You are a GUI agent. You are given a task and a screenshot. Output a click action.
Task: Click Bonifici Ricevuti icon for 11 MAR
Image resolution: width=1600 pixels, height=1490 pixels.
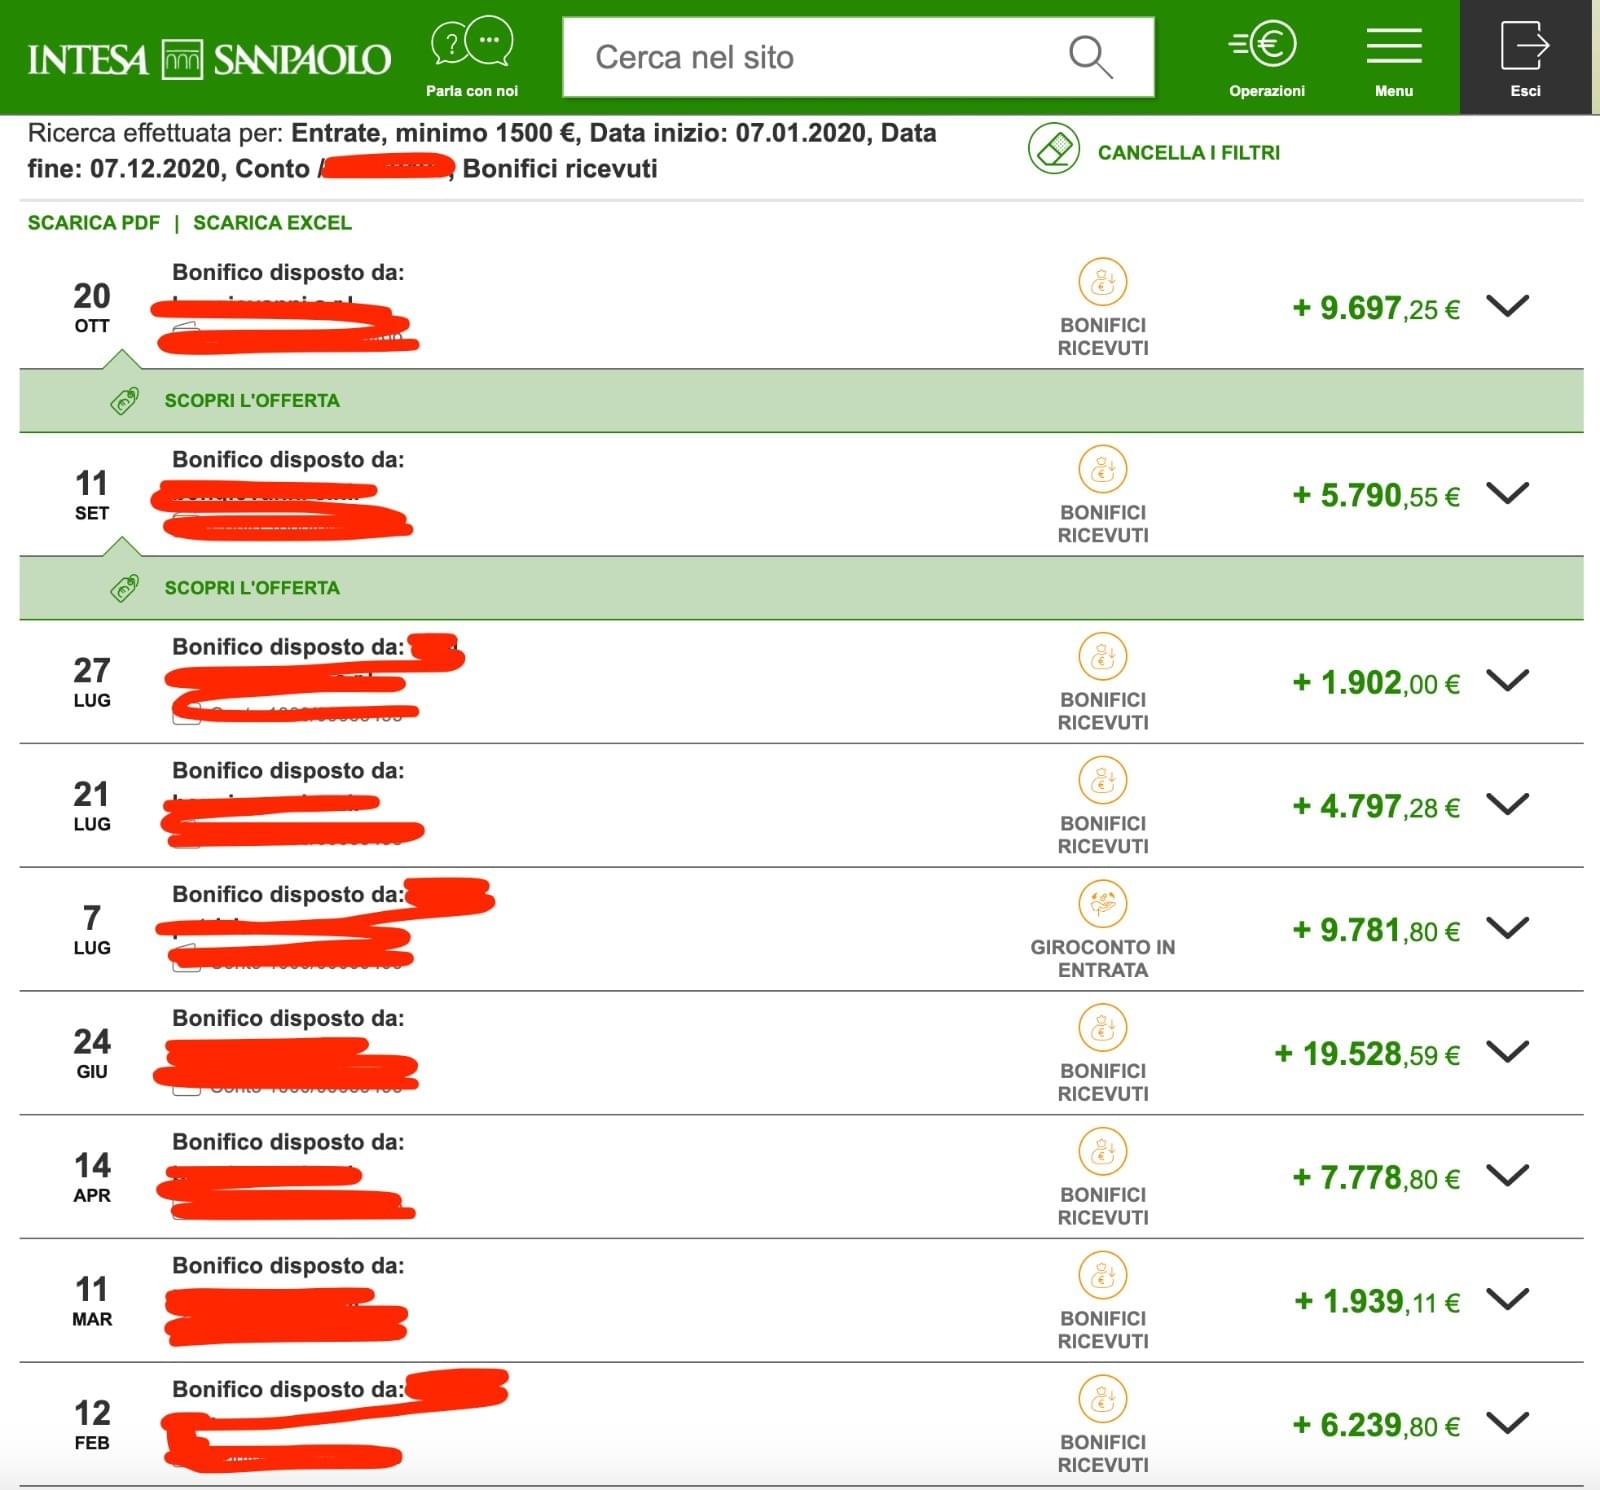coord(1103,1276)
